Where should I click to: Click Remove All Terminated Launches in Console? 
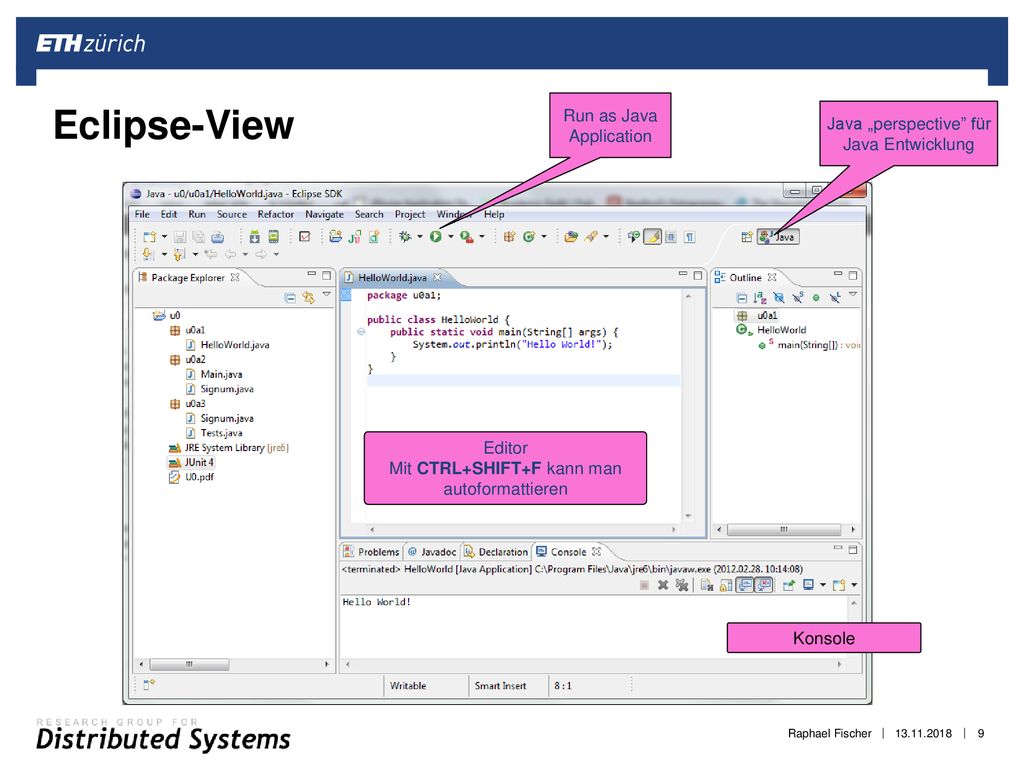click(682, 585)
